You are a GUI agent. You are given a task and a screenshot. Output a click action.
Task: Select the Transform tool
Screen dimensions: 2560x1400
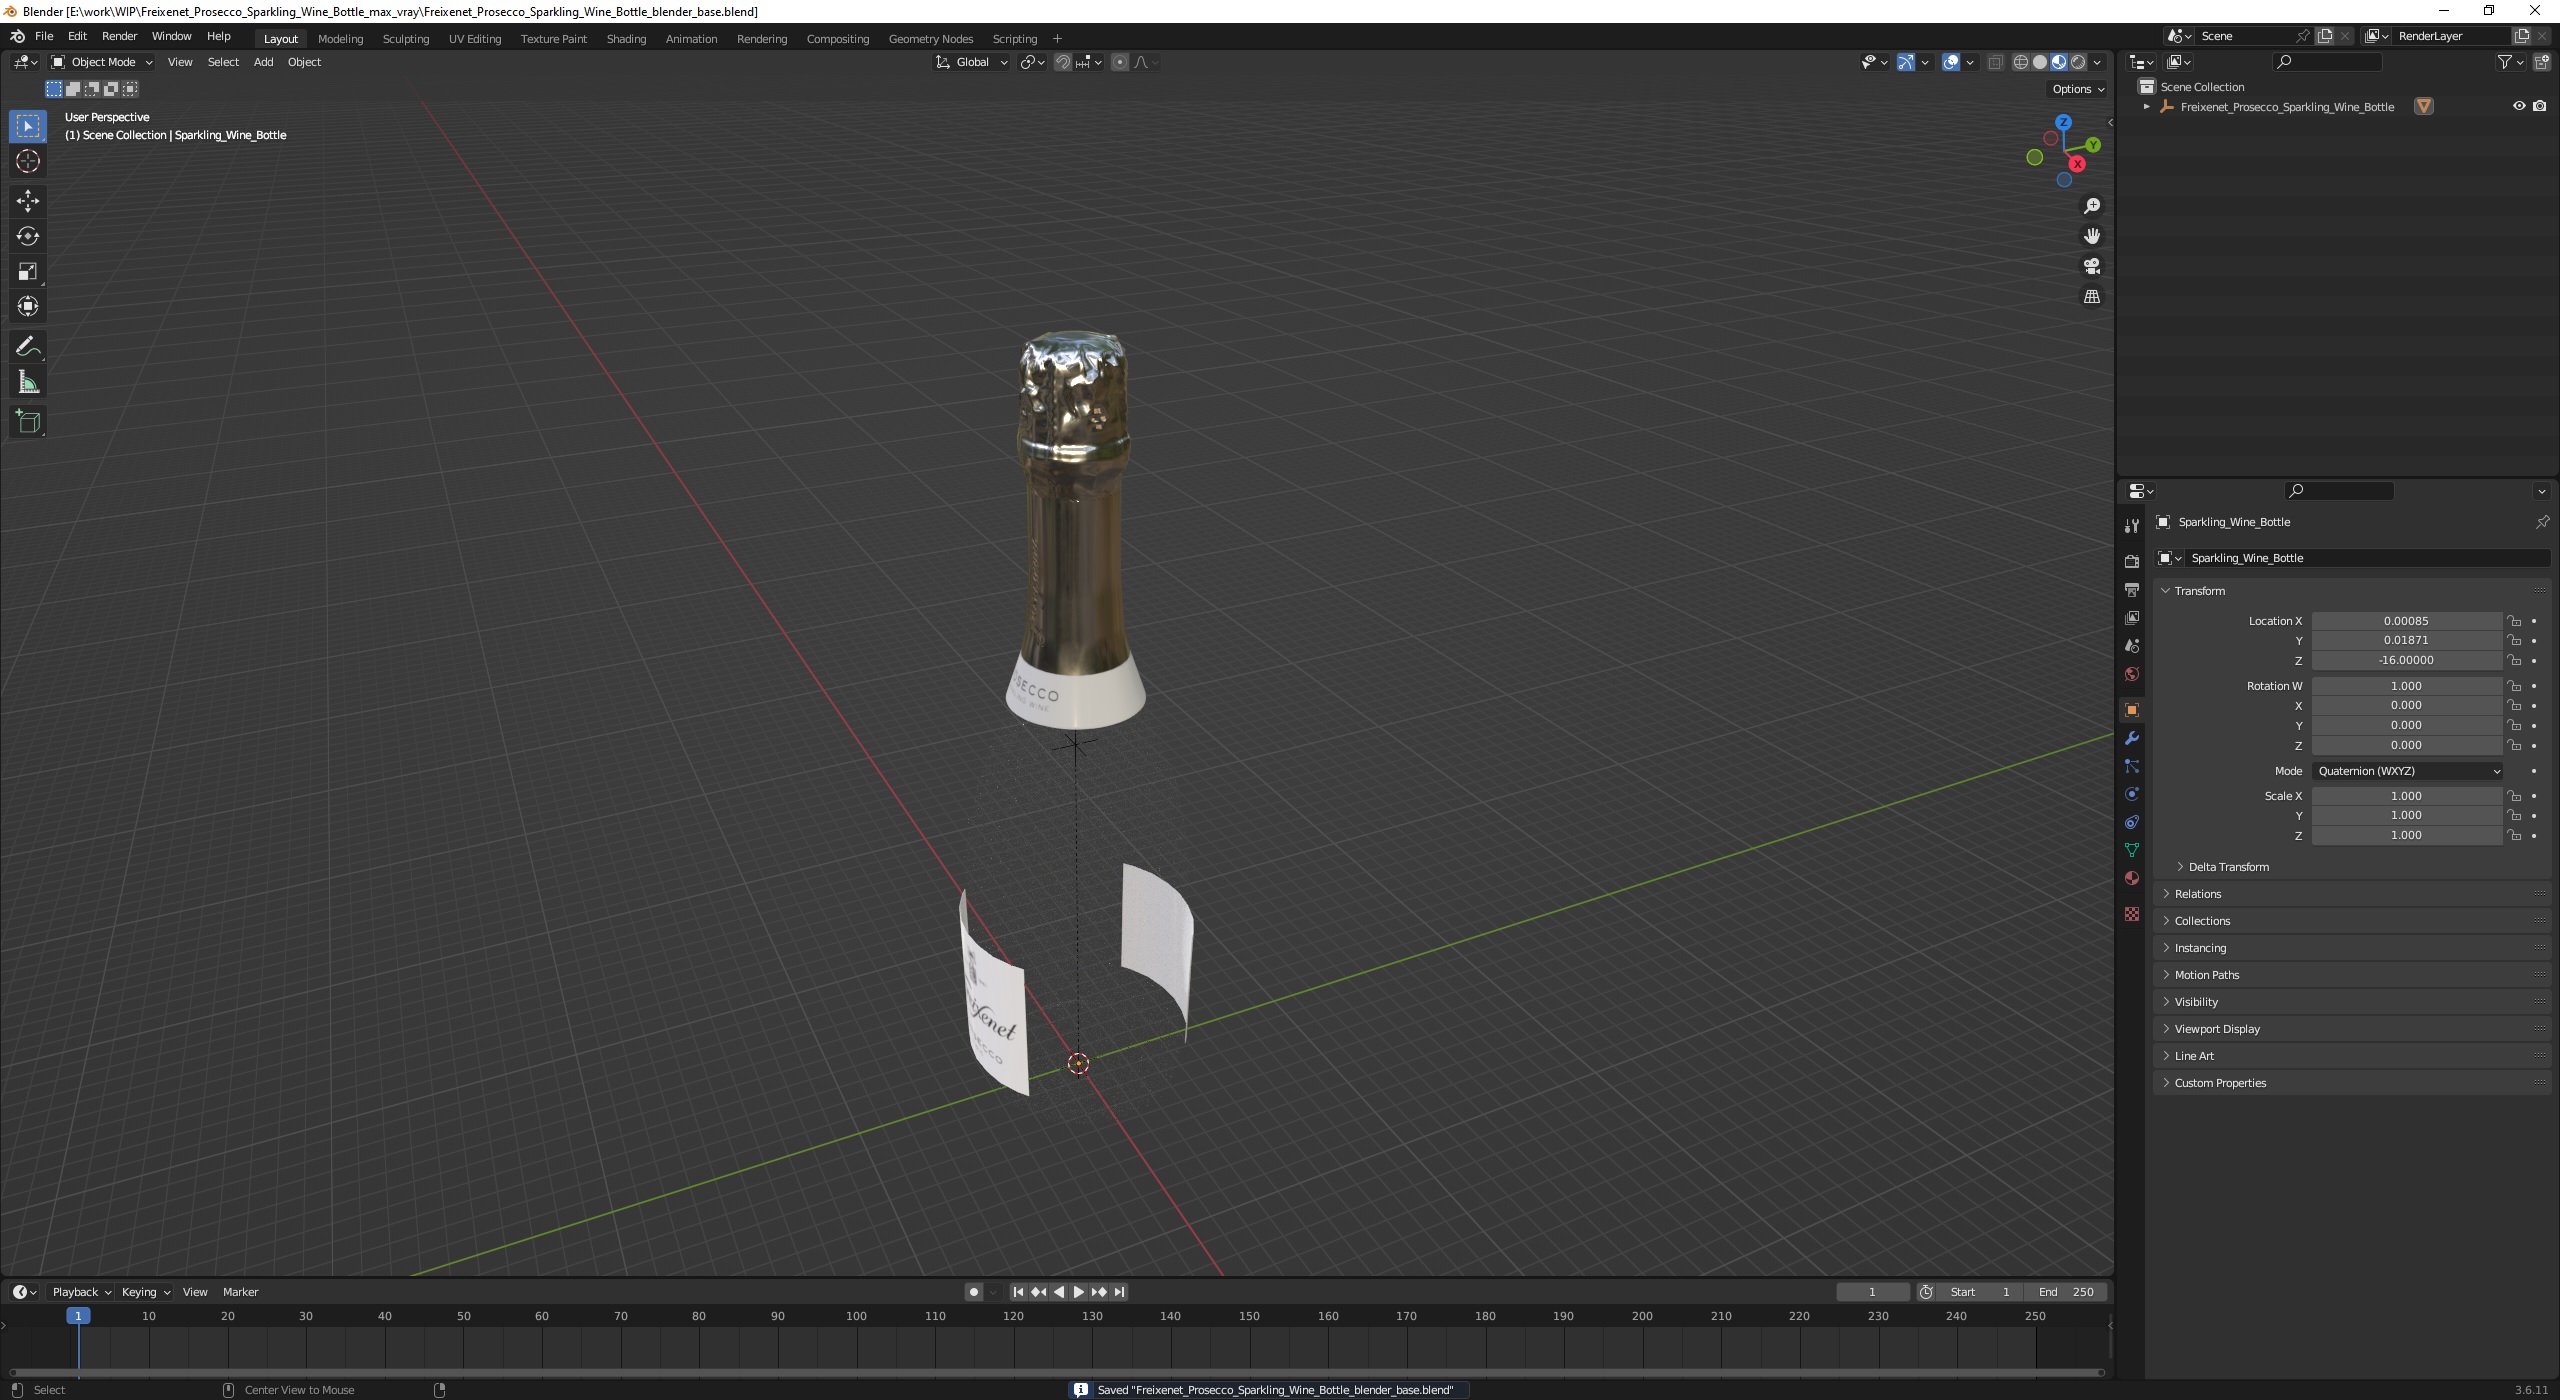click(x=28, y=306)
